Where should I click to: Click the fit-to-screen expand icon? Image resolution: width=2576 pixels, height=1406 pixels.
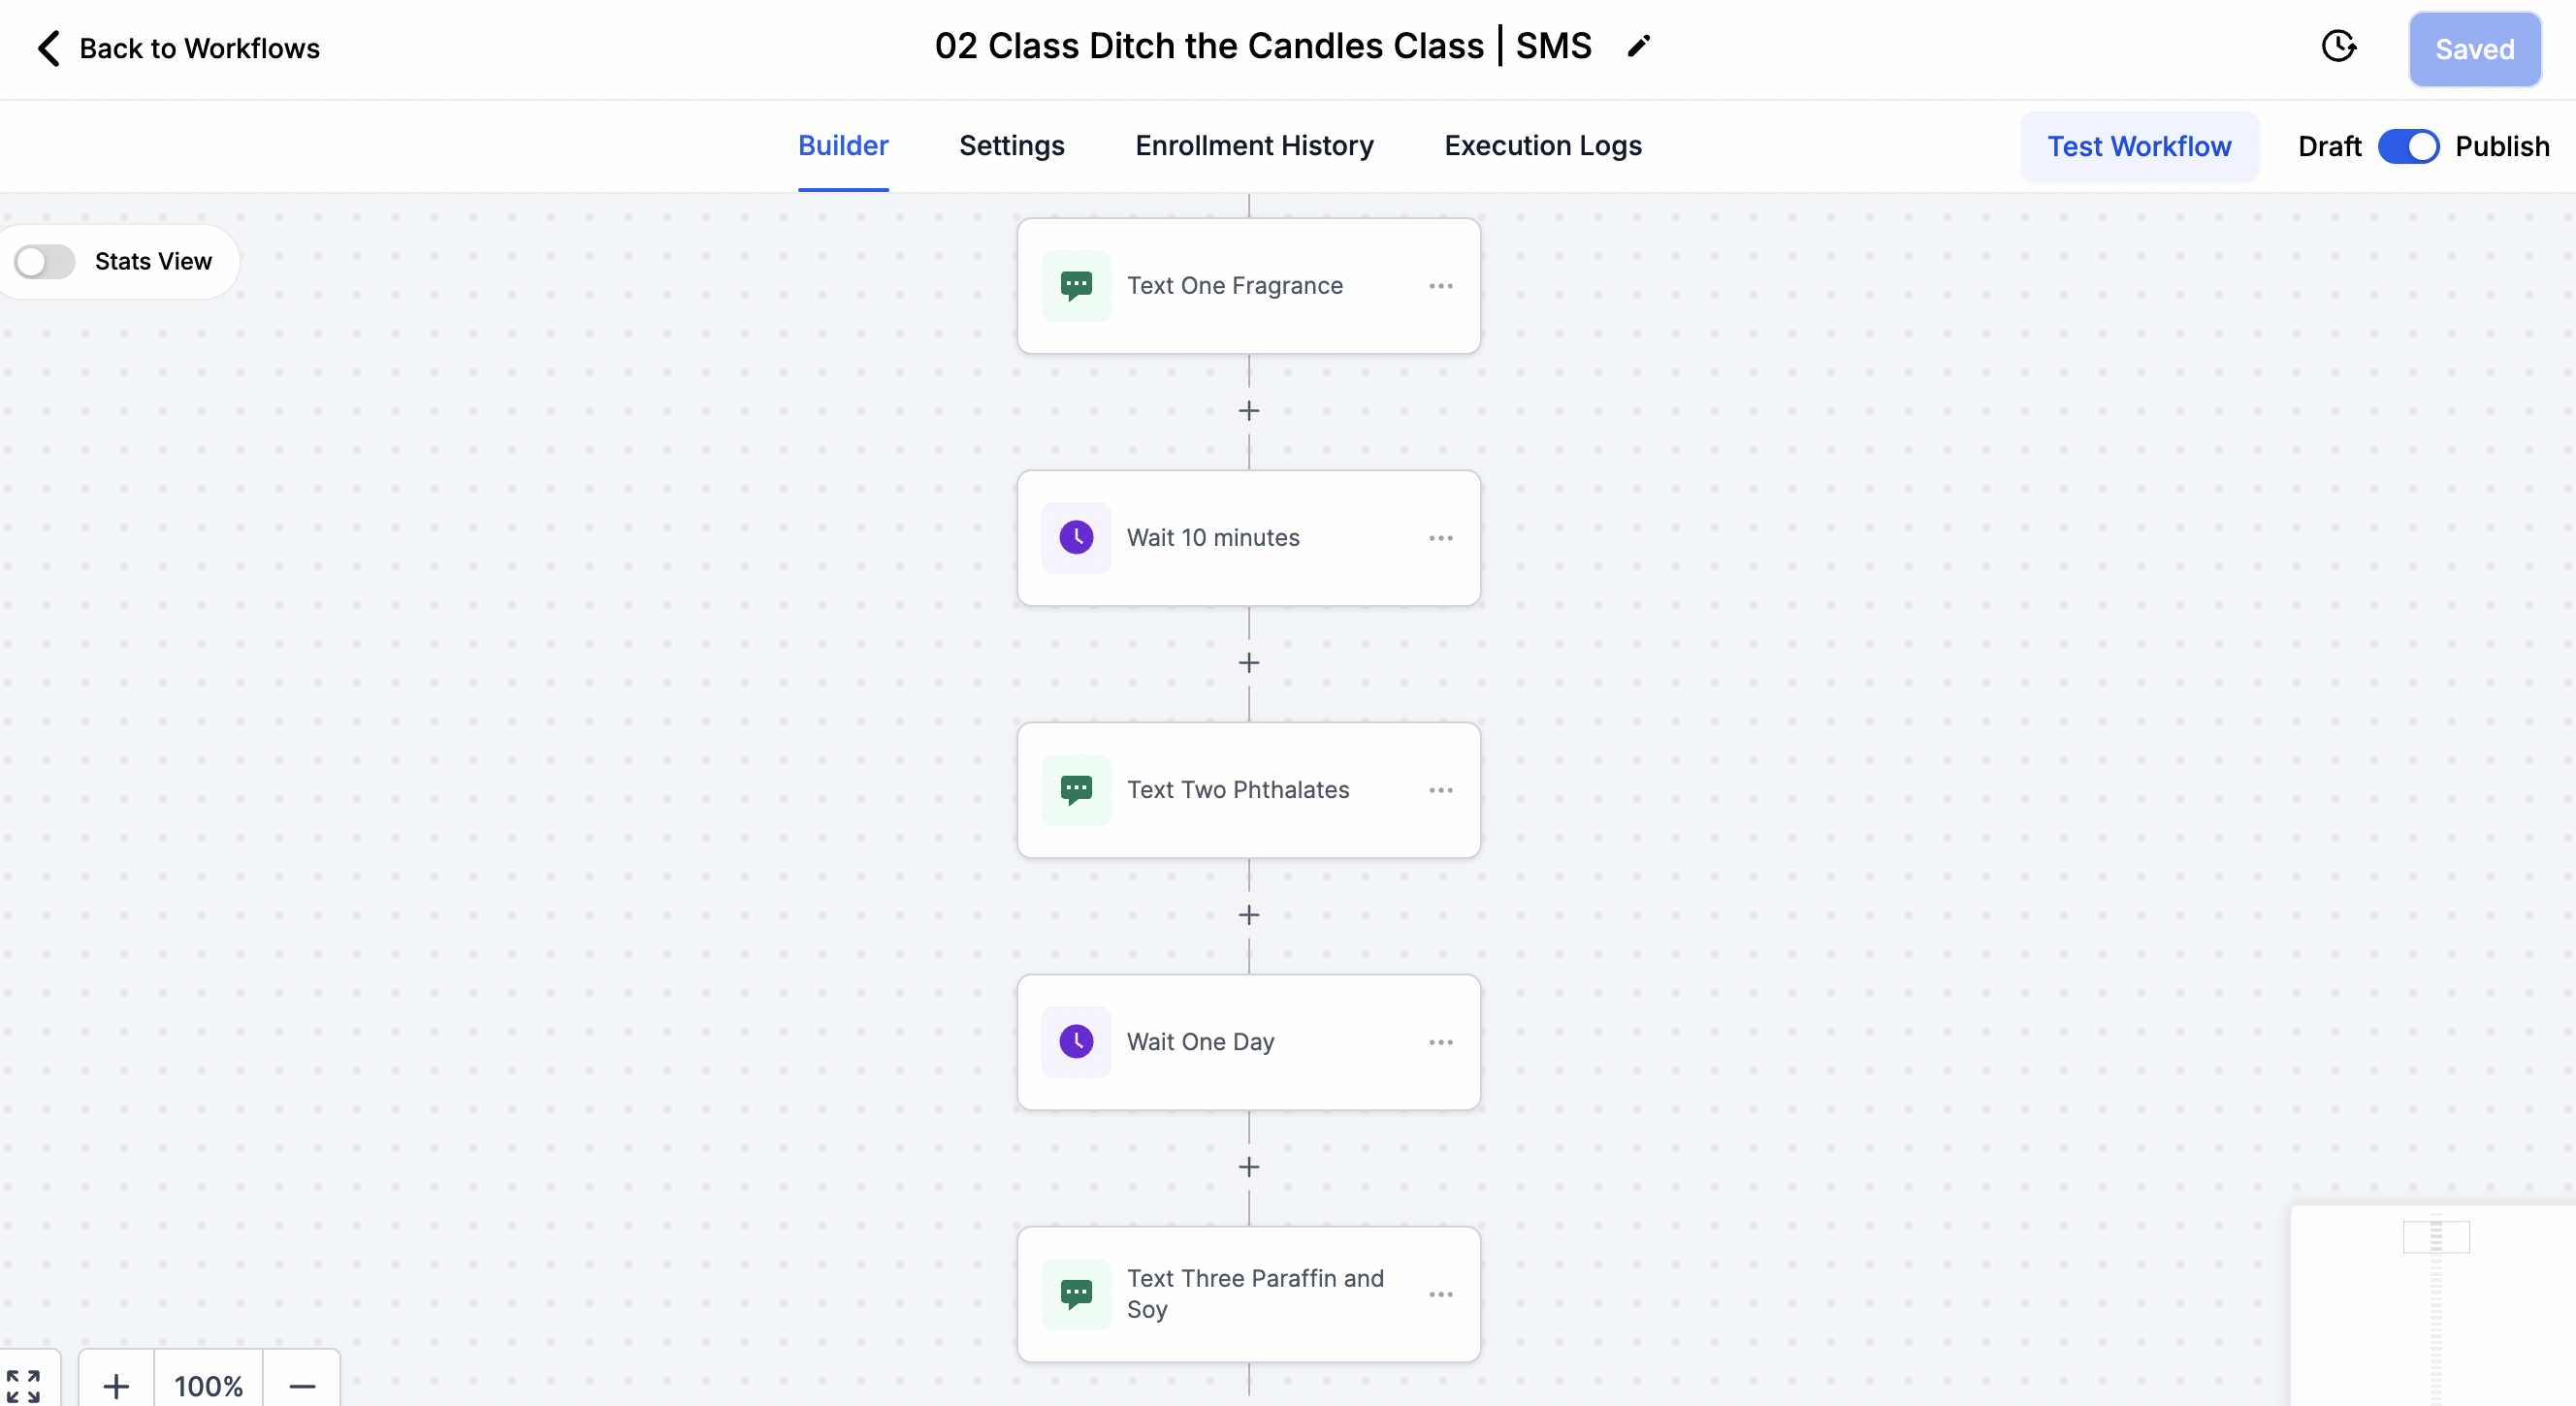point(23,1386)
